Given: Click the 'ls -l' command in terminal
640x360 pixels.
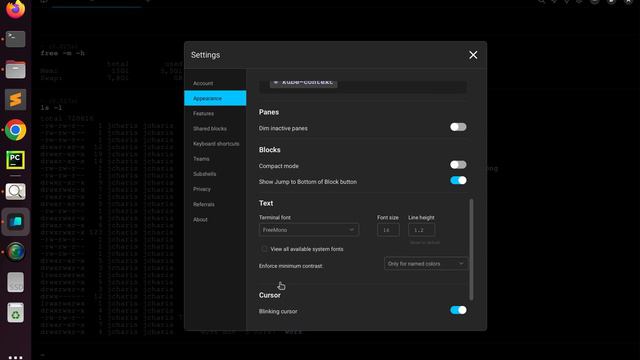Looking at the screenshot, I should [51, 108].
